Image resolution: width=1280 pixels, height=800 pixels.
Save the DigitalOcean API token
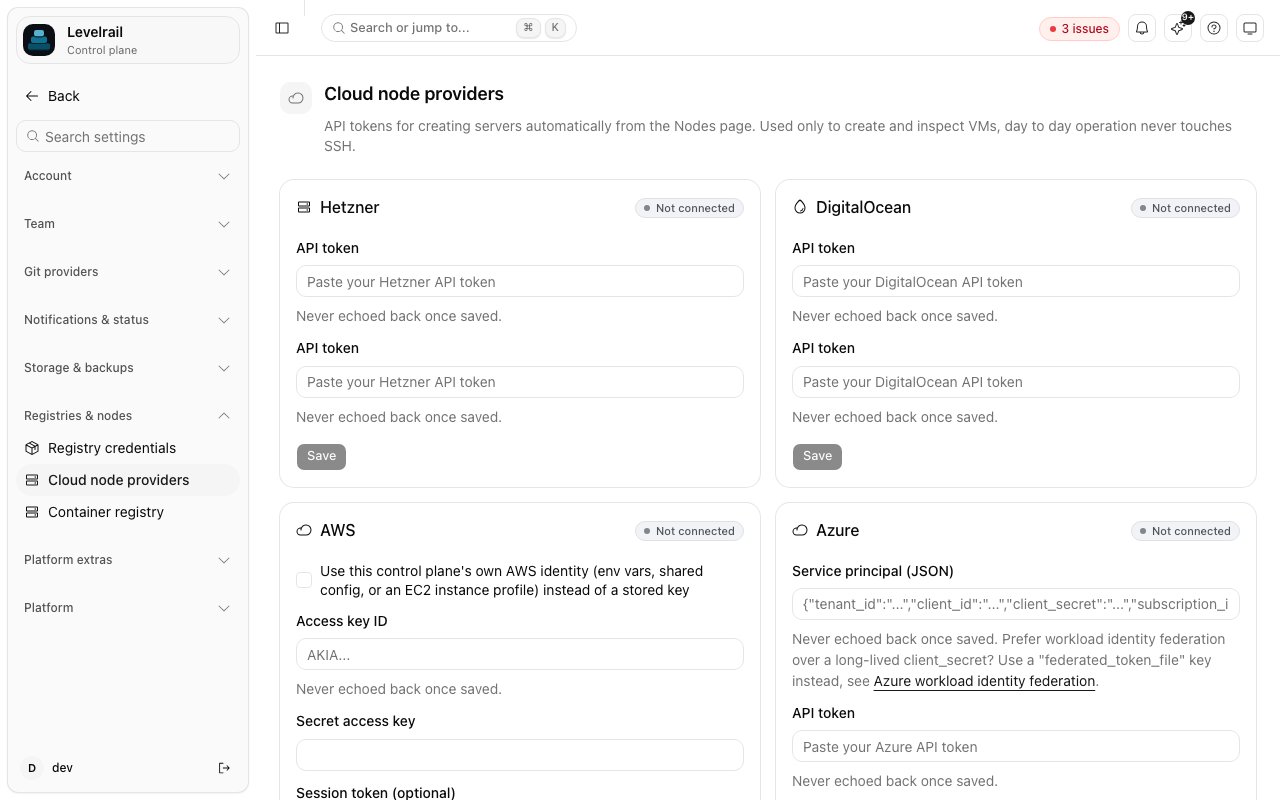pos(818,456)
